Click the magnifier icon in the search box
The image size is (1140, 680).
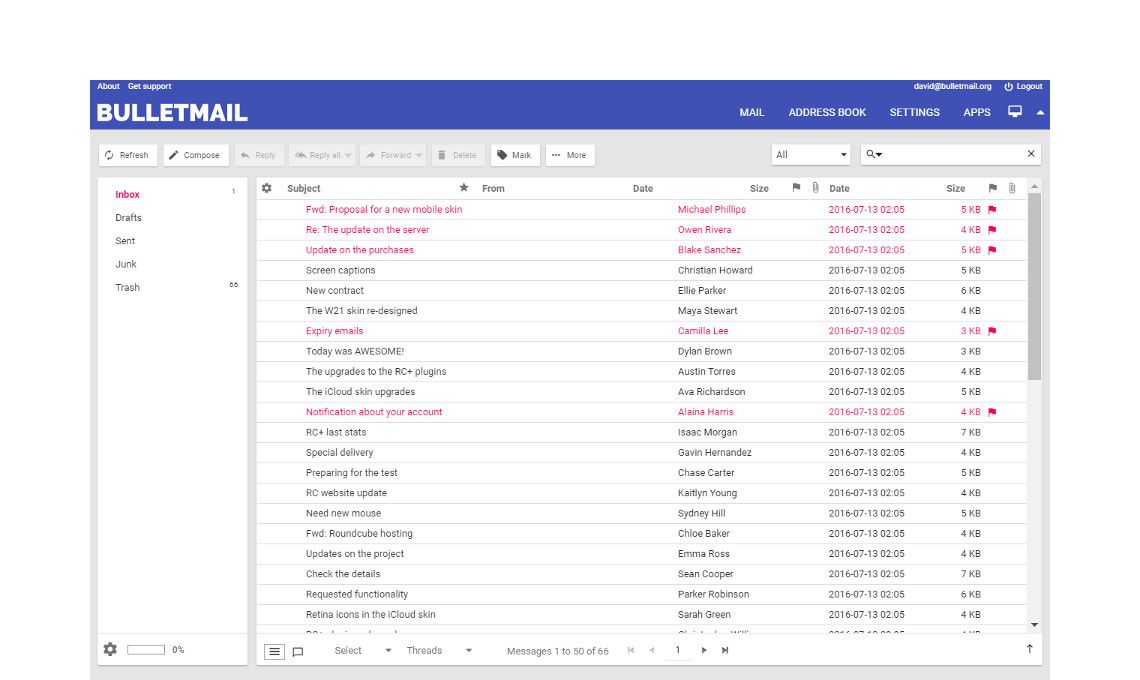872,154
